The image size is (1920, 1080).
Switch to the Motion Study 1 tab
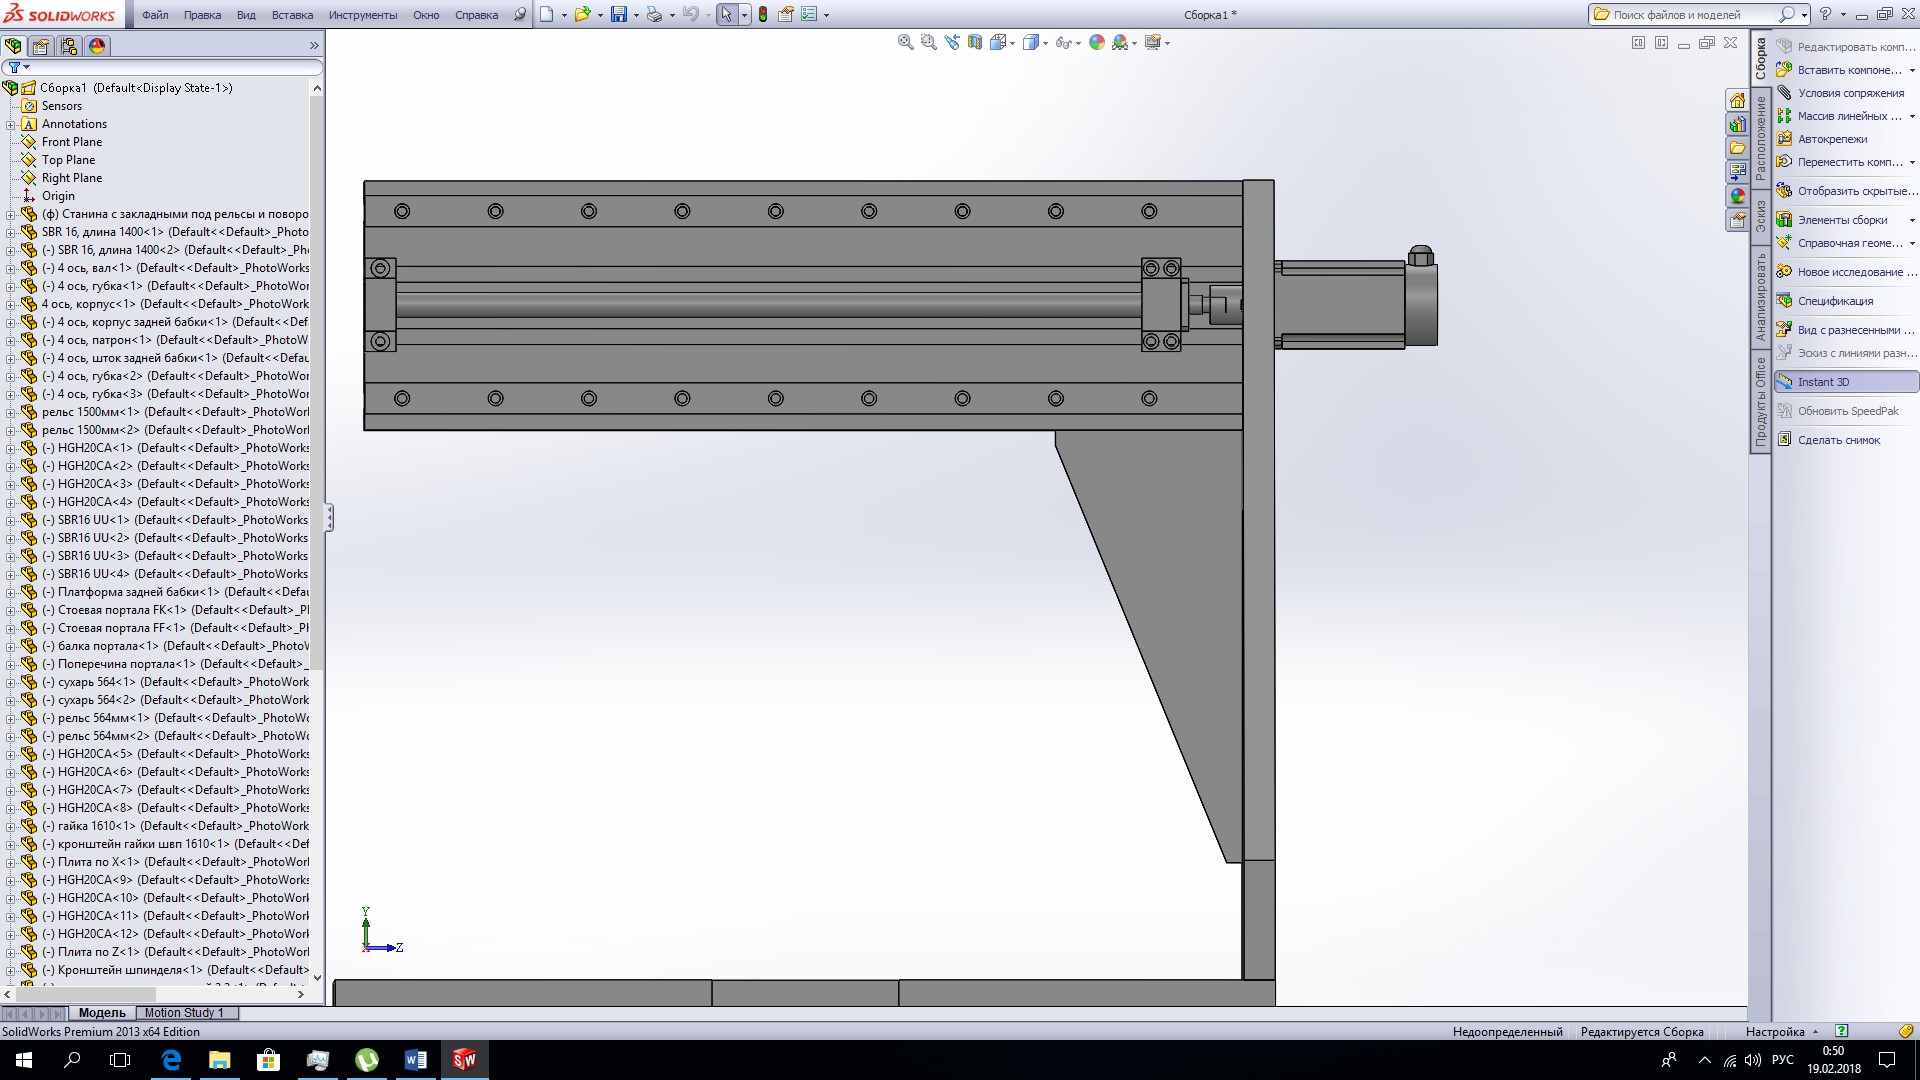[x=184, y=1013]
